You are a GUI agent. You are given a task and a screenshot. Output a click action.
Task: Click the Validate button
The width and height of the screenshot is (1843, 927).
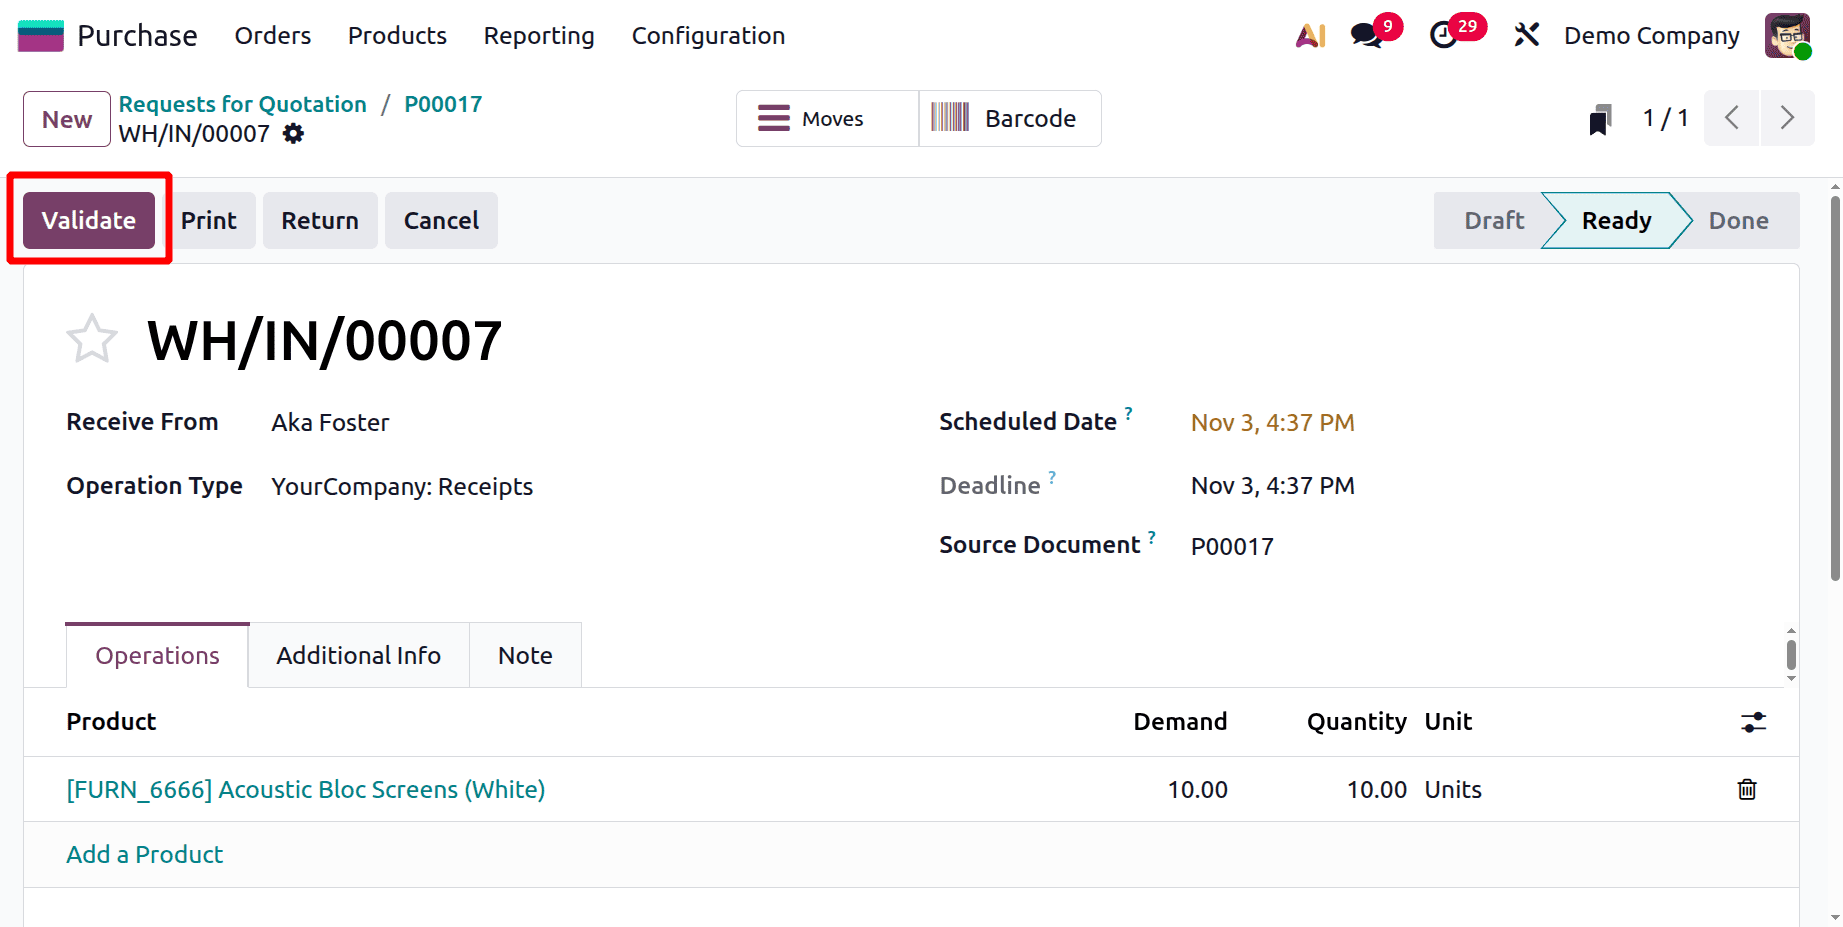pyautogui.click(x=88, y=220)
